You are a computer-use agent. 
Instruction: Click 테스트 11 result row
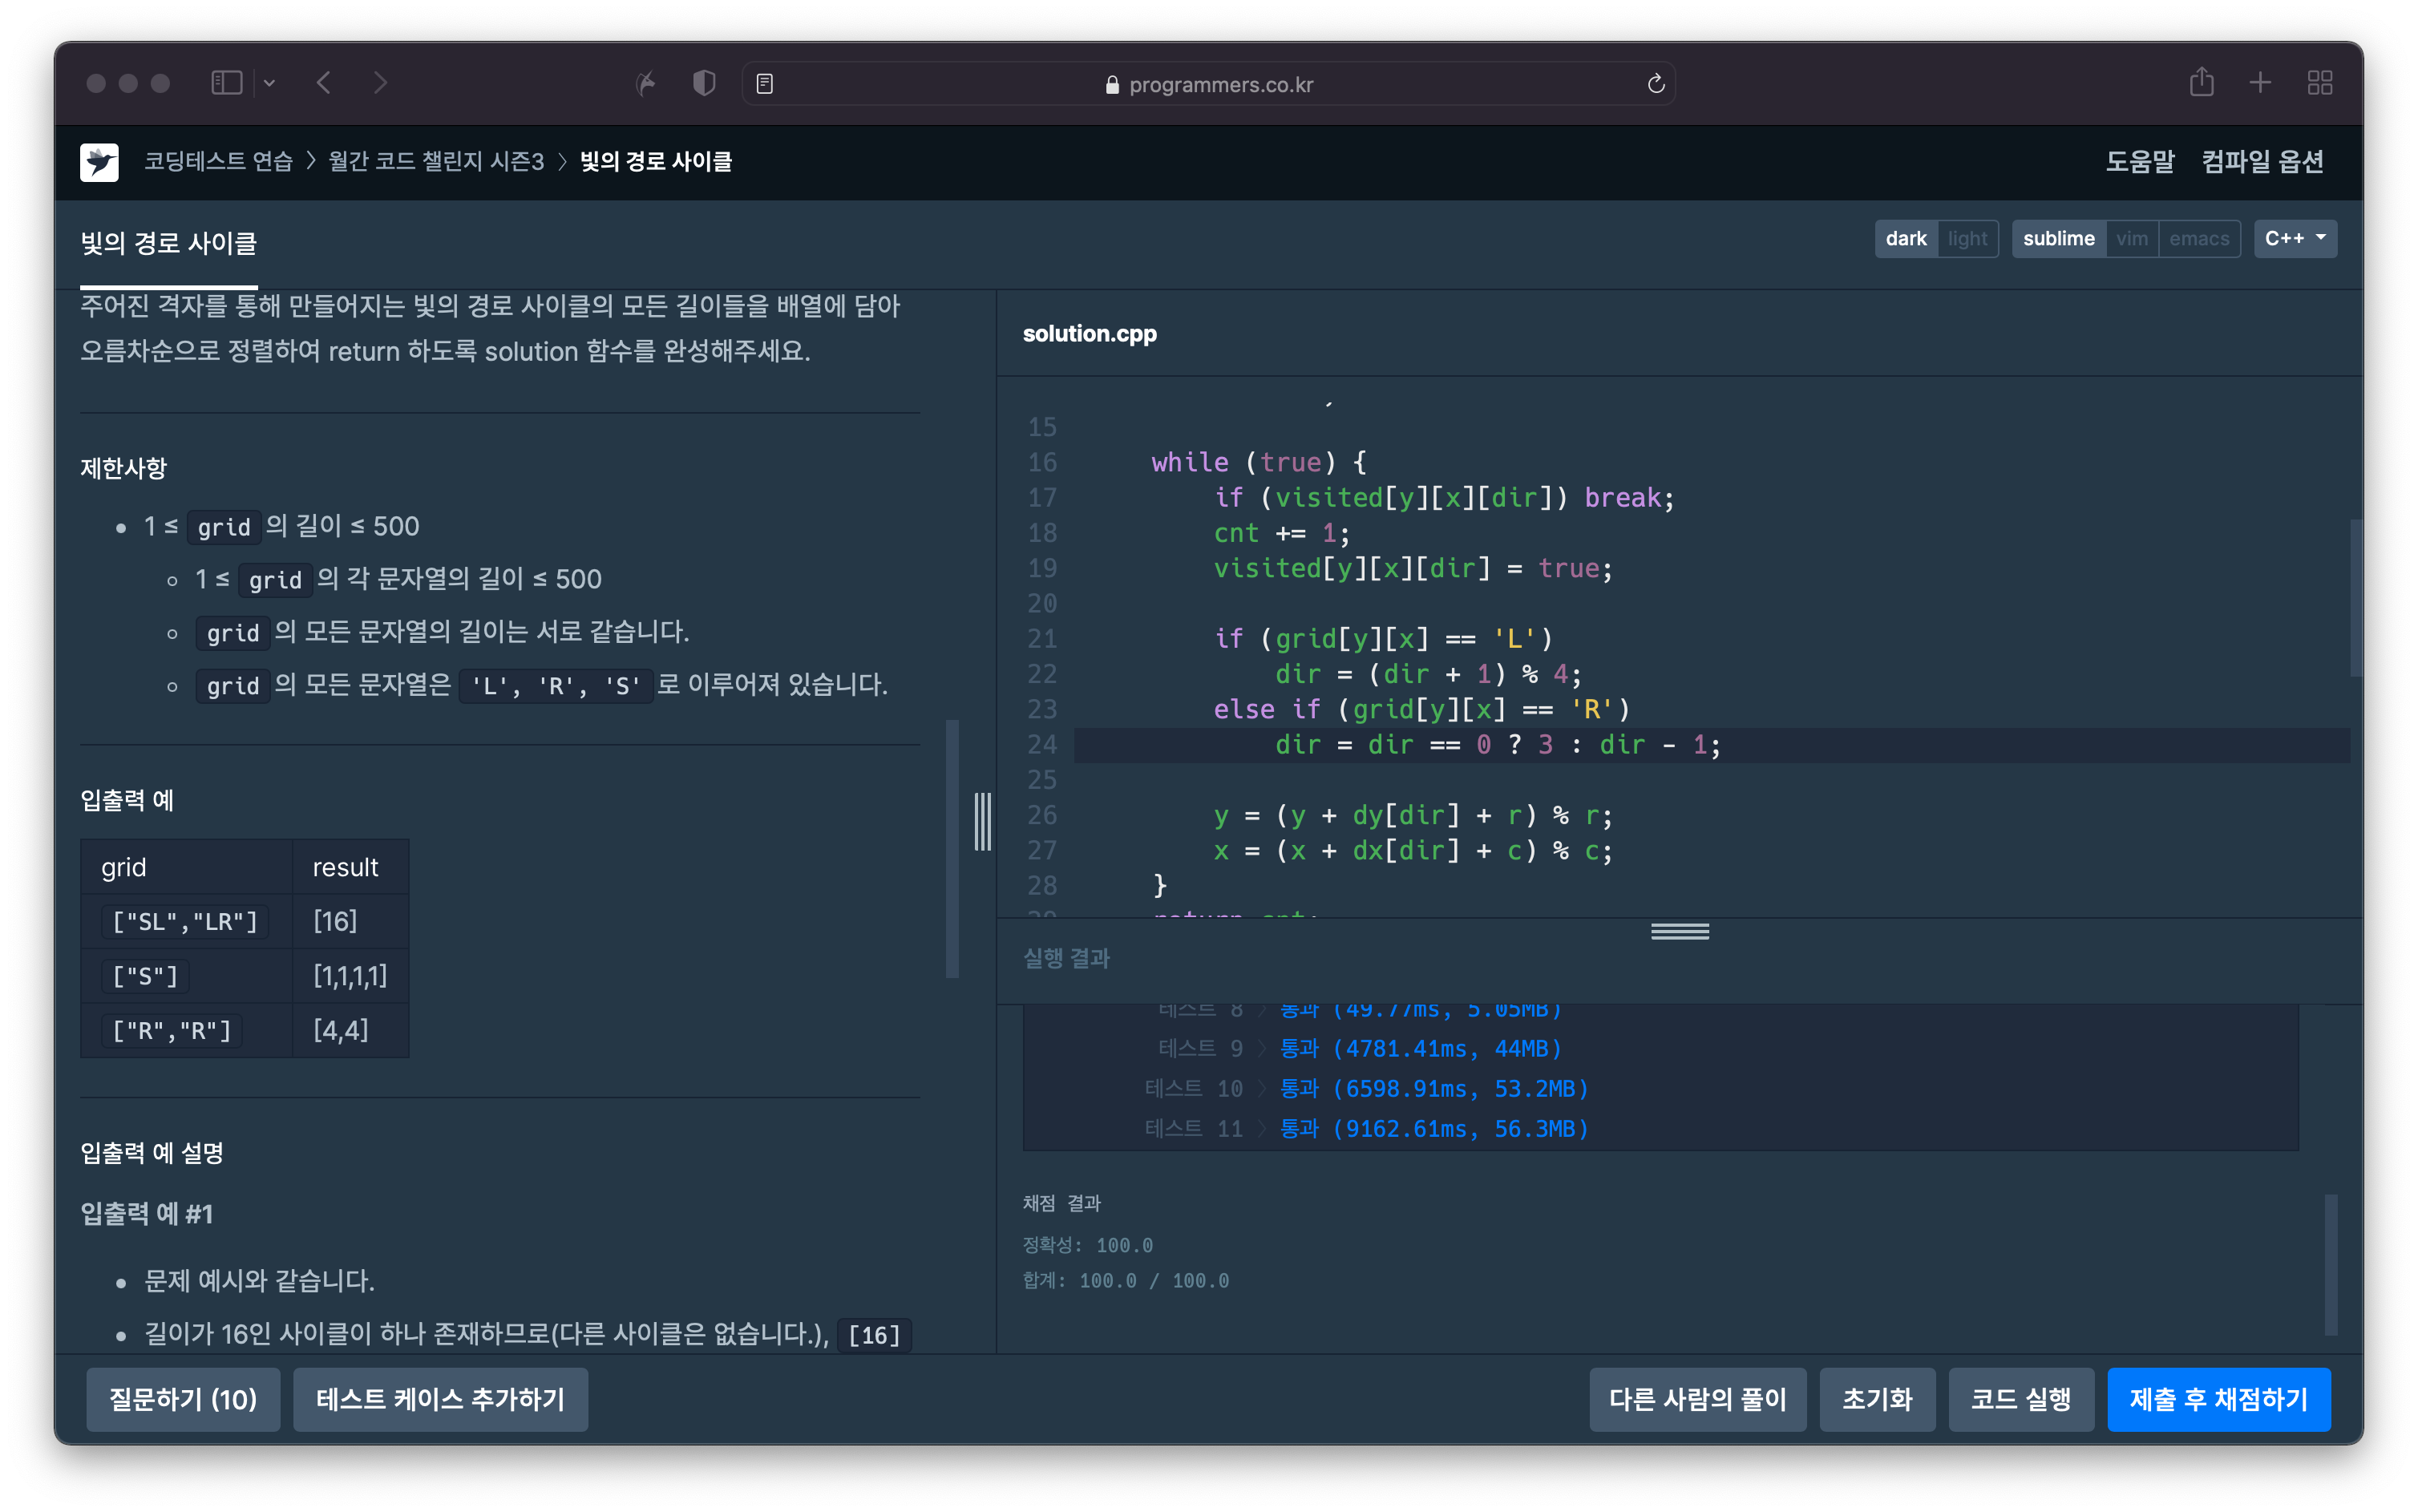[x=1365, y=1128]
